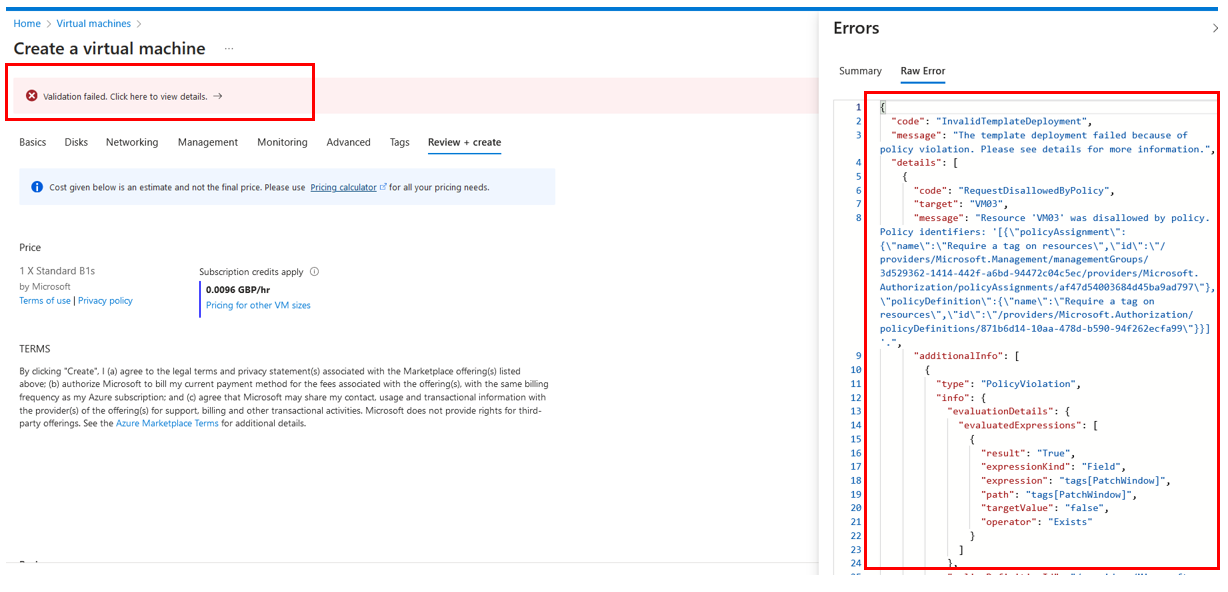This screenshot has height=592, width=1228.
Task: Open the Basics tab
Action: point(33,142)
